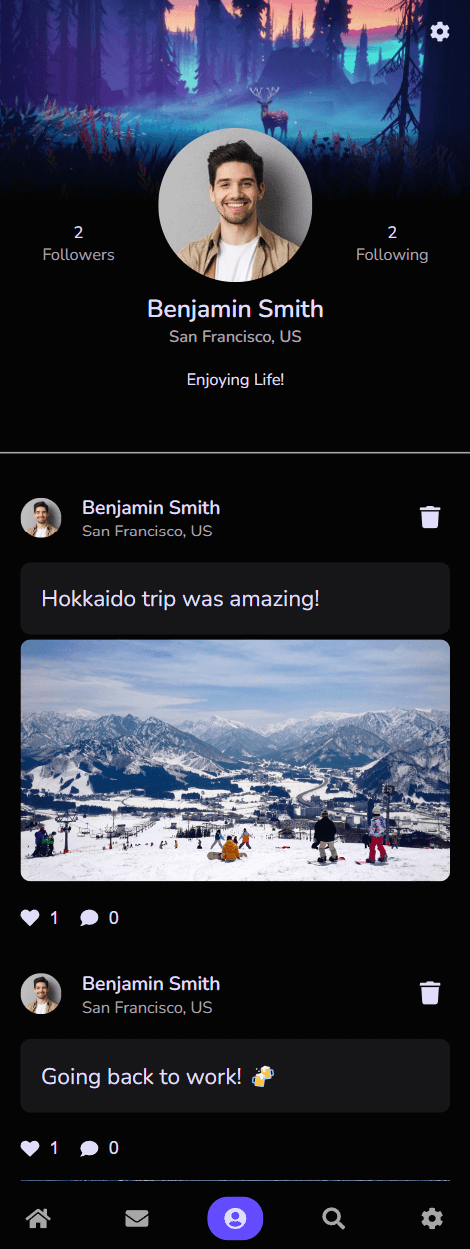Open the Hokkaido ski slope photo

coord(235,760)
